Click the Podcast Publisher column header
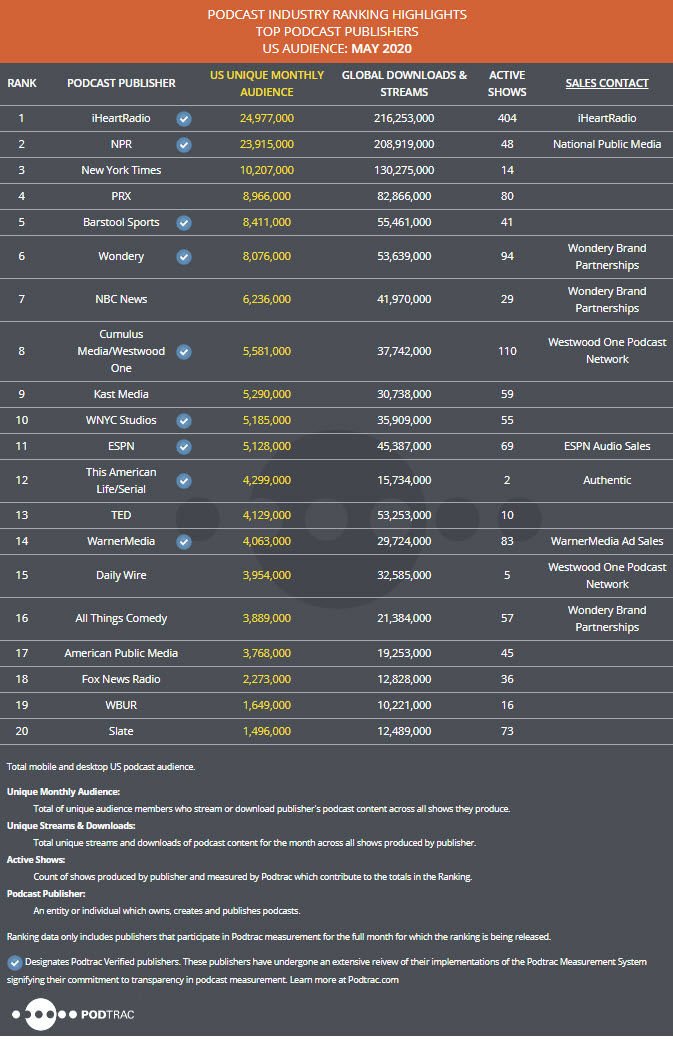 121,83
